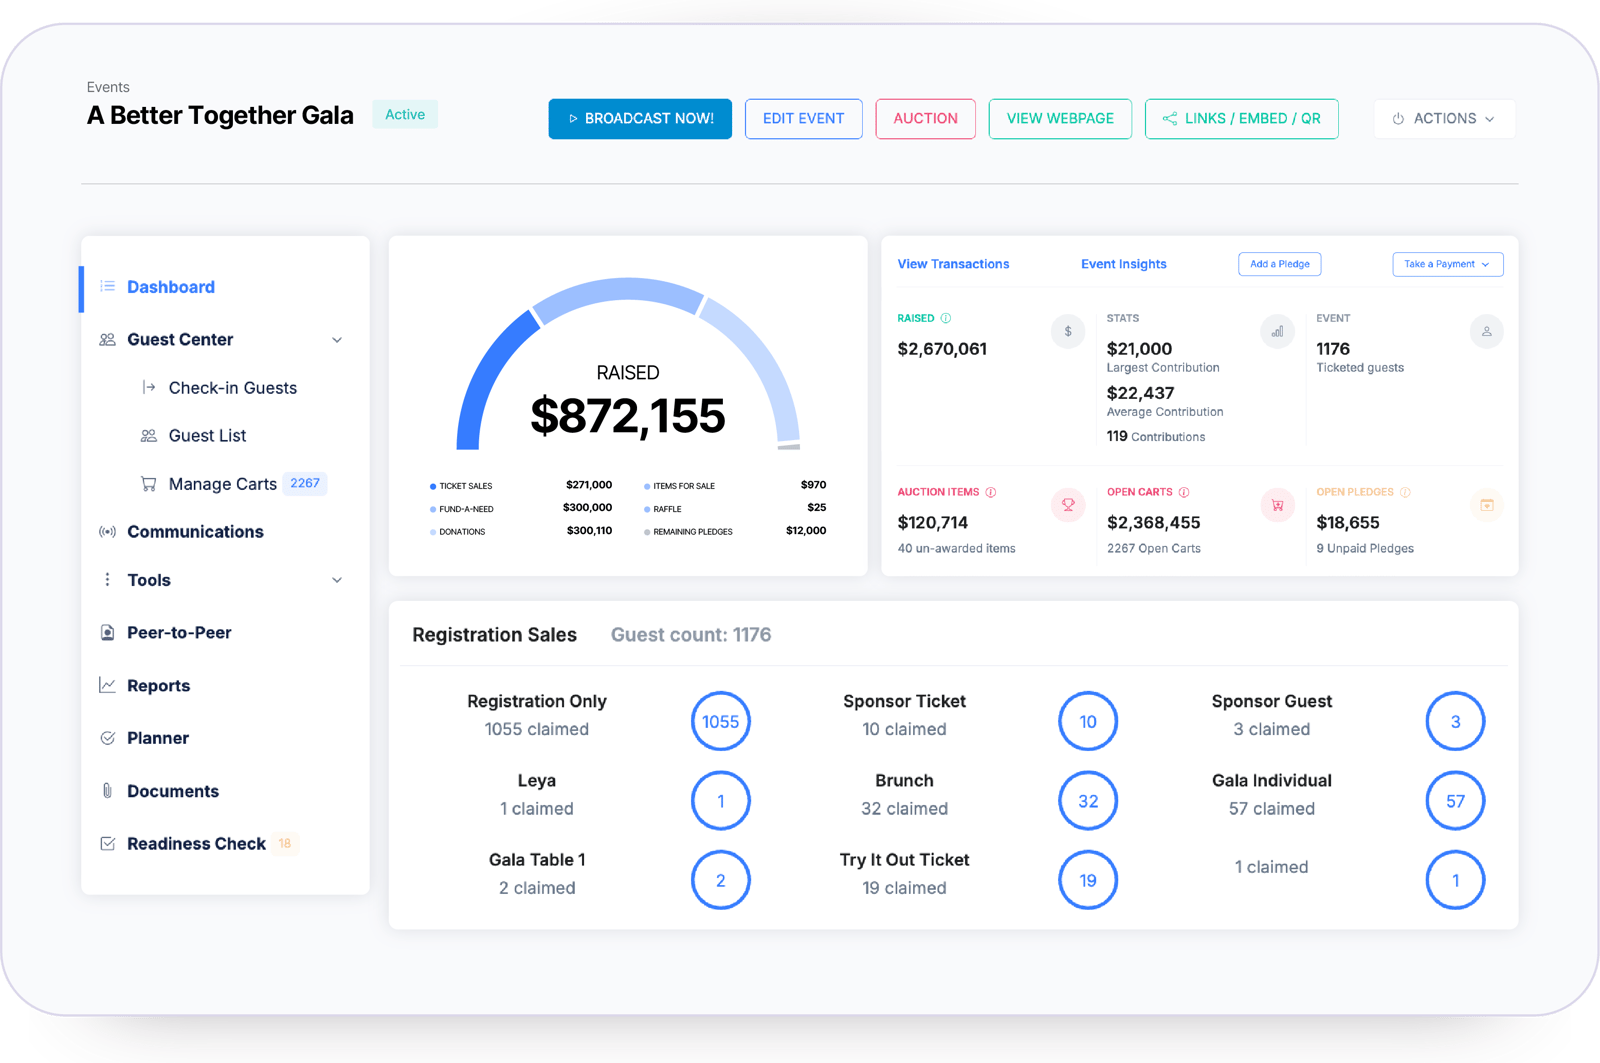Click the bar chart icon beside Stats
1600x1063 pixels.
[1277, 332]
